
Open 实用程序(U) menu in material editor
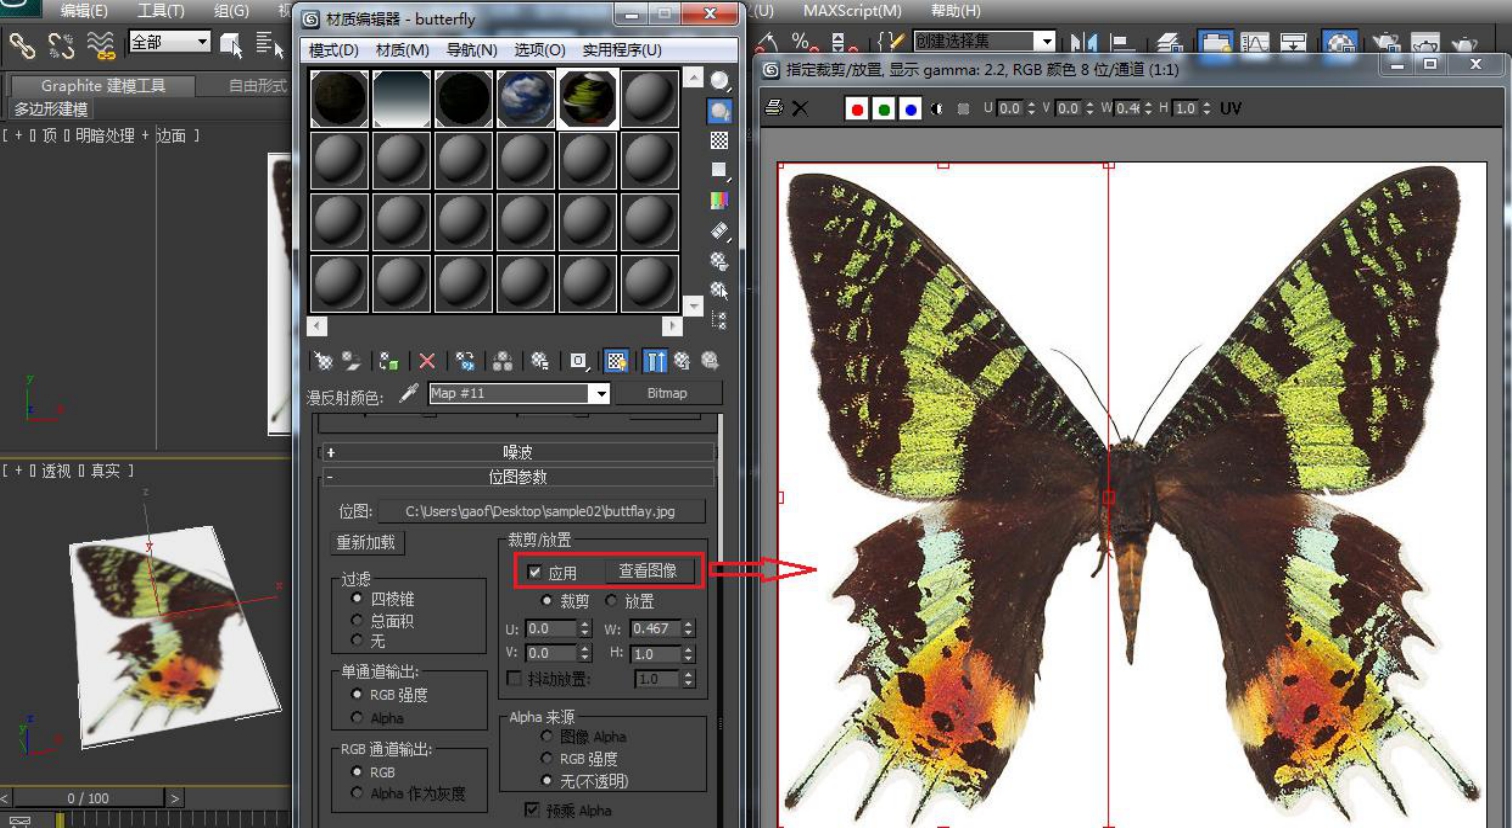pyautogui.click(x=622, y=50)
